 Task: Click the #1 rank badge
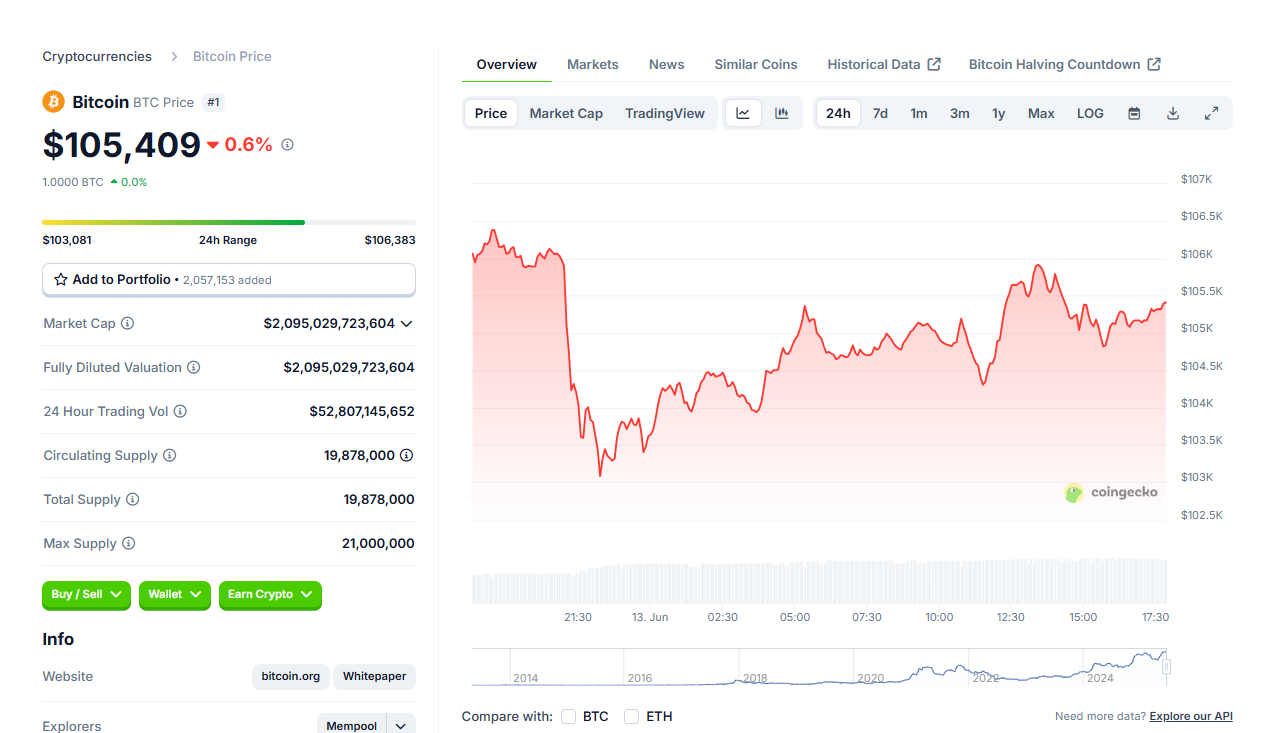coord(213,102)
